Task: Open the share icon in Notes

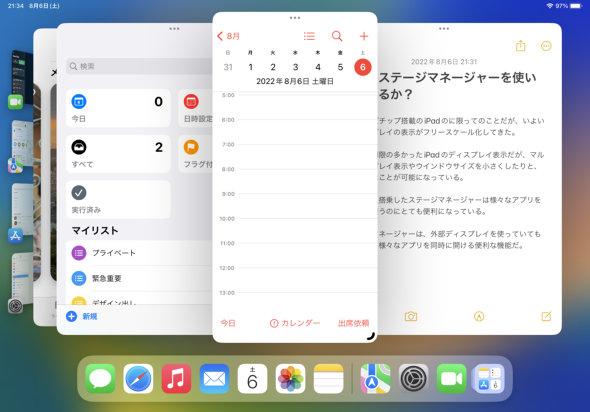Action: [x=520, y=46]
